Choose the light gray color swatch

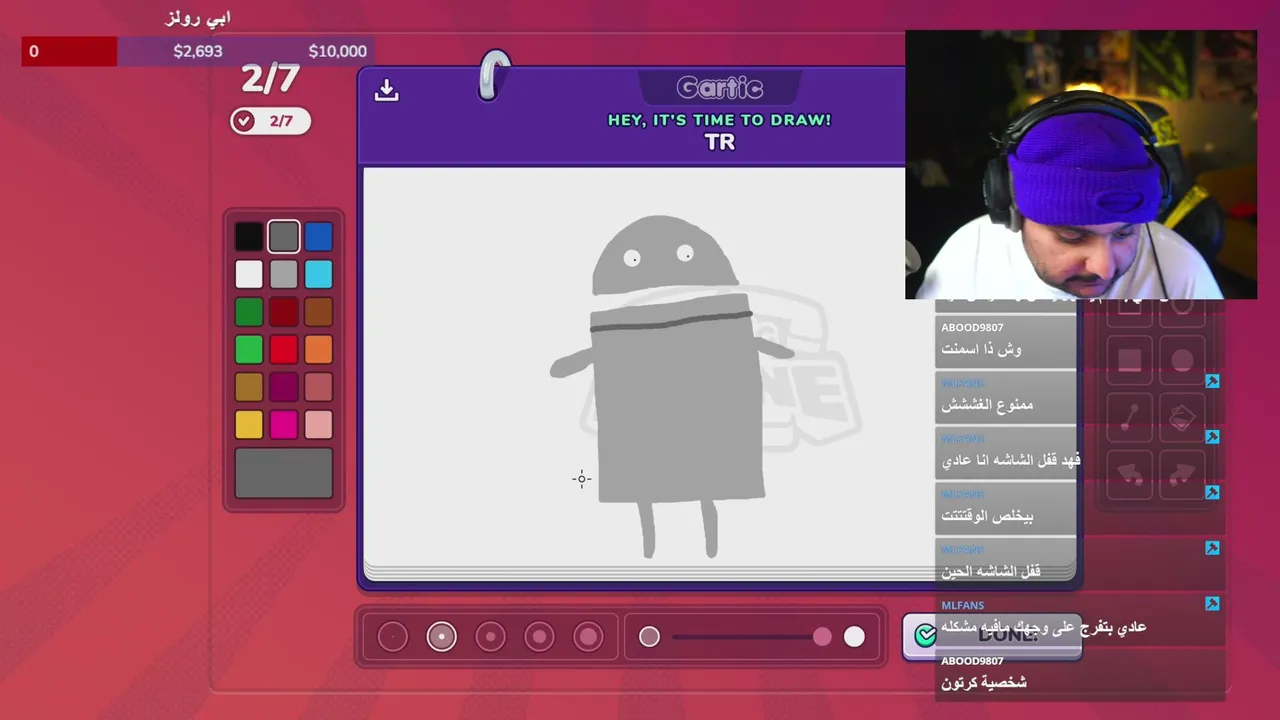tap(284, 274)
